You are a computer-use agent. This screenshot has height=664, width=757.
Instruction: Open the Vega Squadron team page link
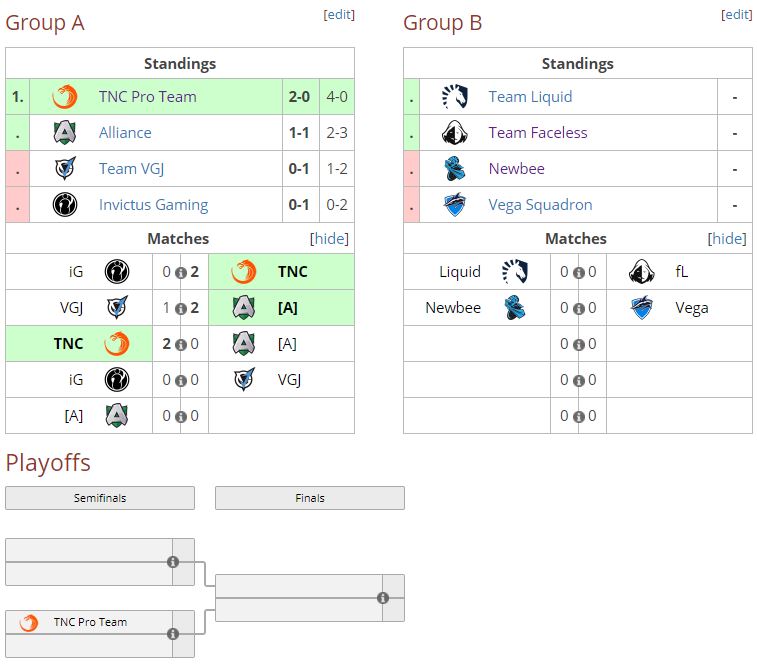pyautogui.click(x=540, y=205)
